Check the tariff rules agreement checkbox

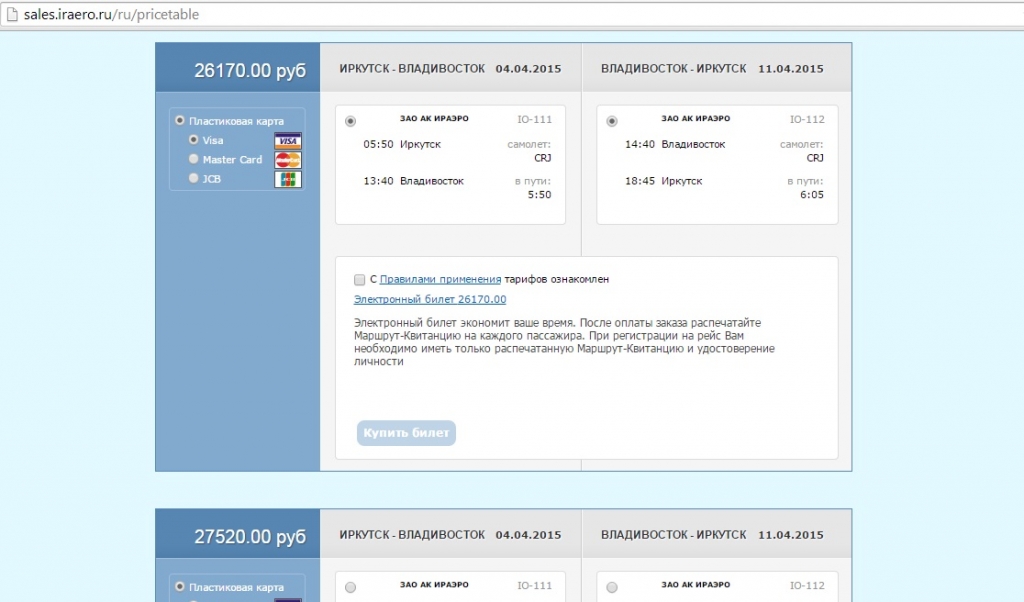(x=359, y=279)
